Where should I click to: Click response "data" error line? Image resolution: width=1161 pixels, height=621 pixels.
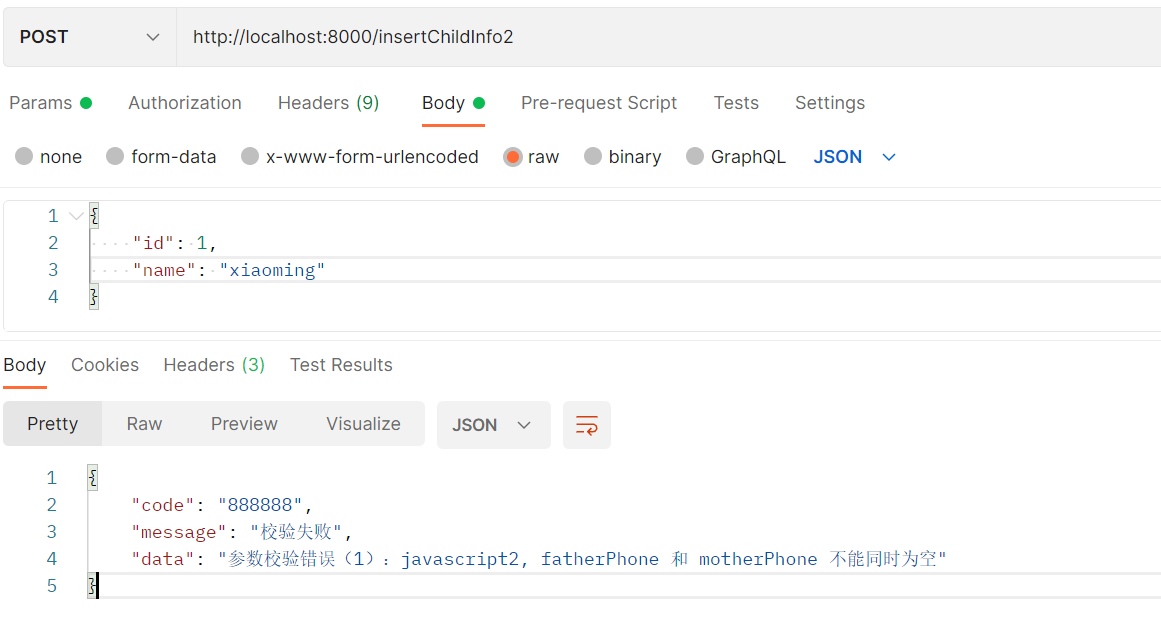click(x=538, y=559)
